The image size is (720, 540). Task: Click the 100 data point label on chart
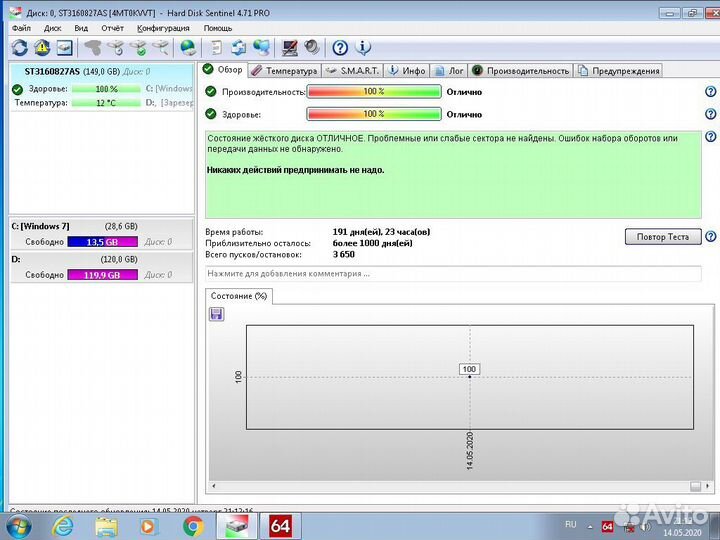pos(469,369)
